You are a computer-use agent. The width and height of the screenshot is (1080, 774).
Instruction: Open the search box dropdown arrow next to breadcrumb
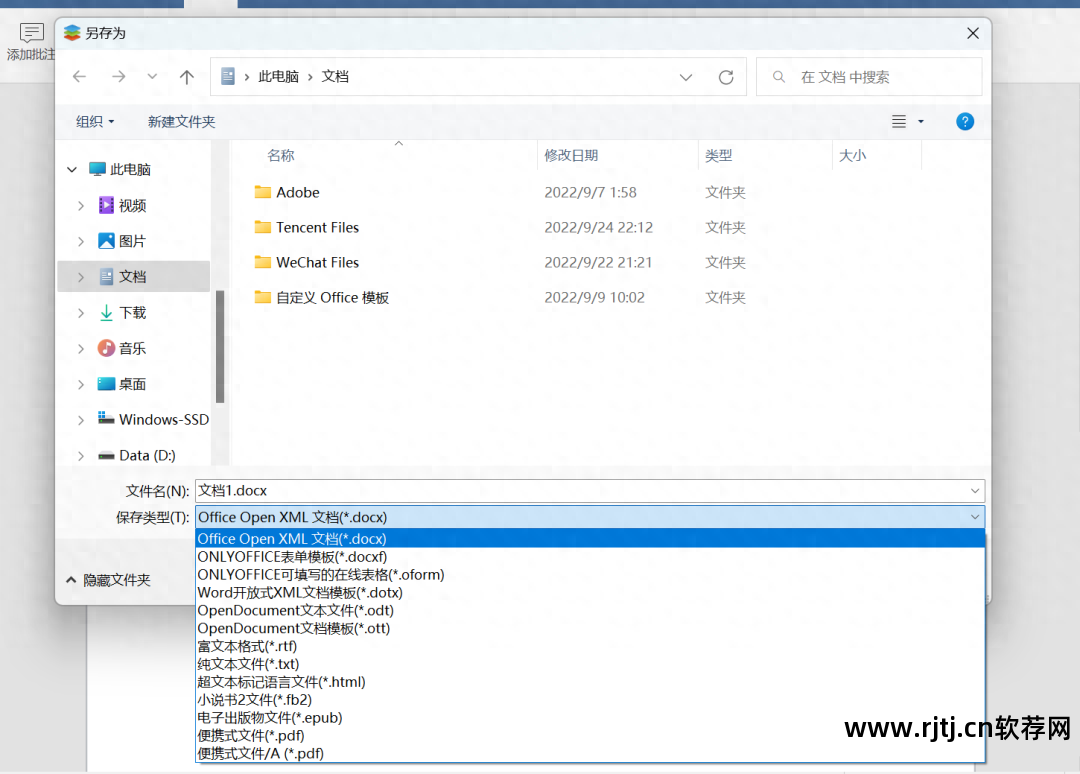click(x=686, y=76)
